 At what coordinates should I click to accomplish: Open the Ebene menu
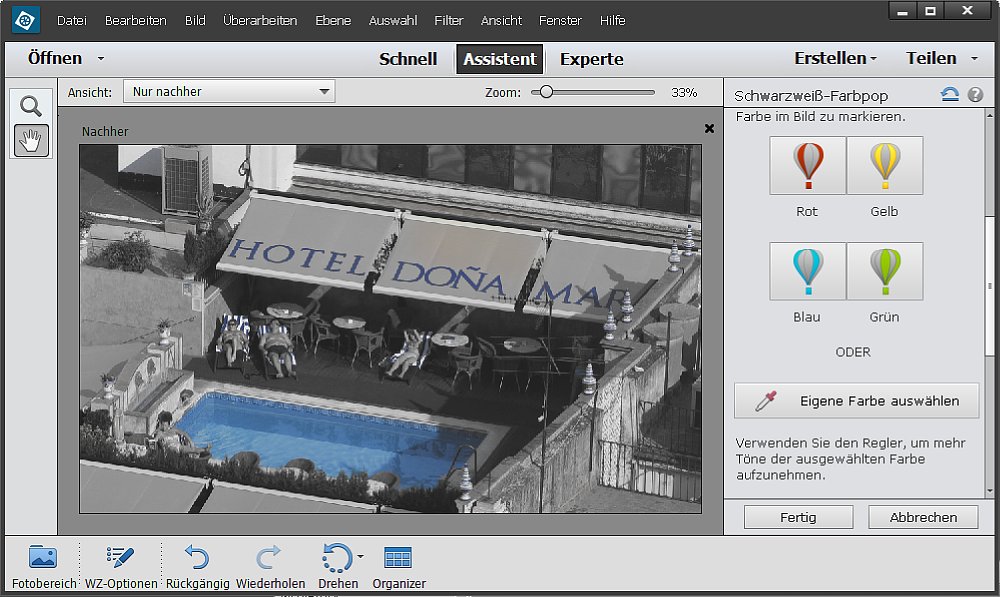(x=333, y=20)
